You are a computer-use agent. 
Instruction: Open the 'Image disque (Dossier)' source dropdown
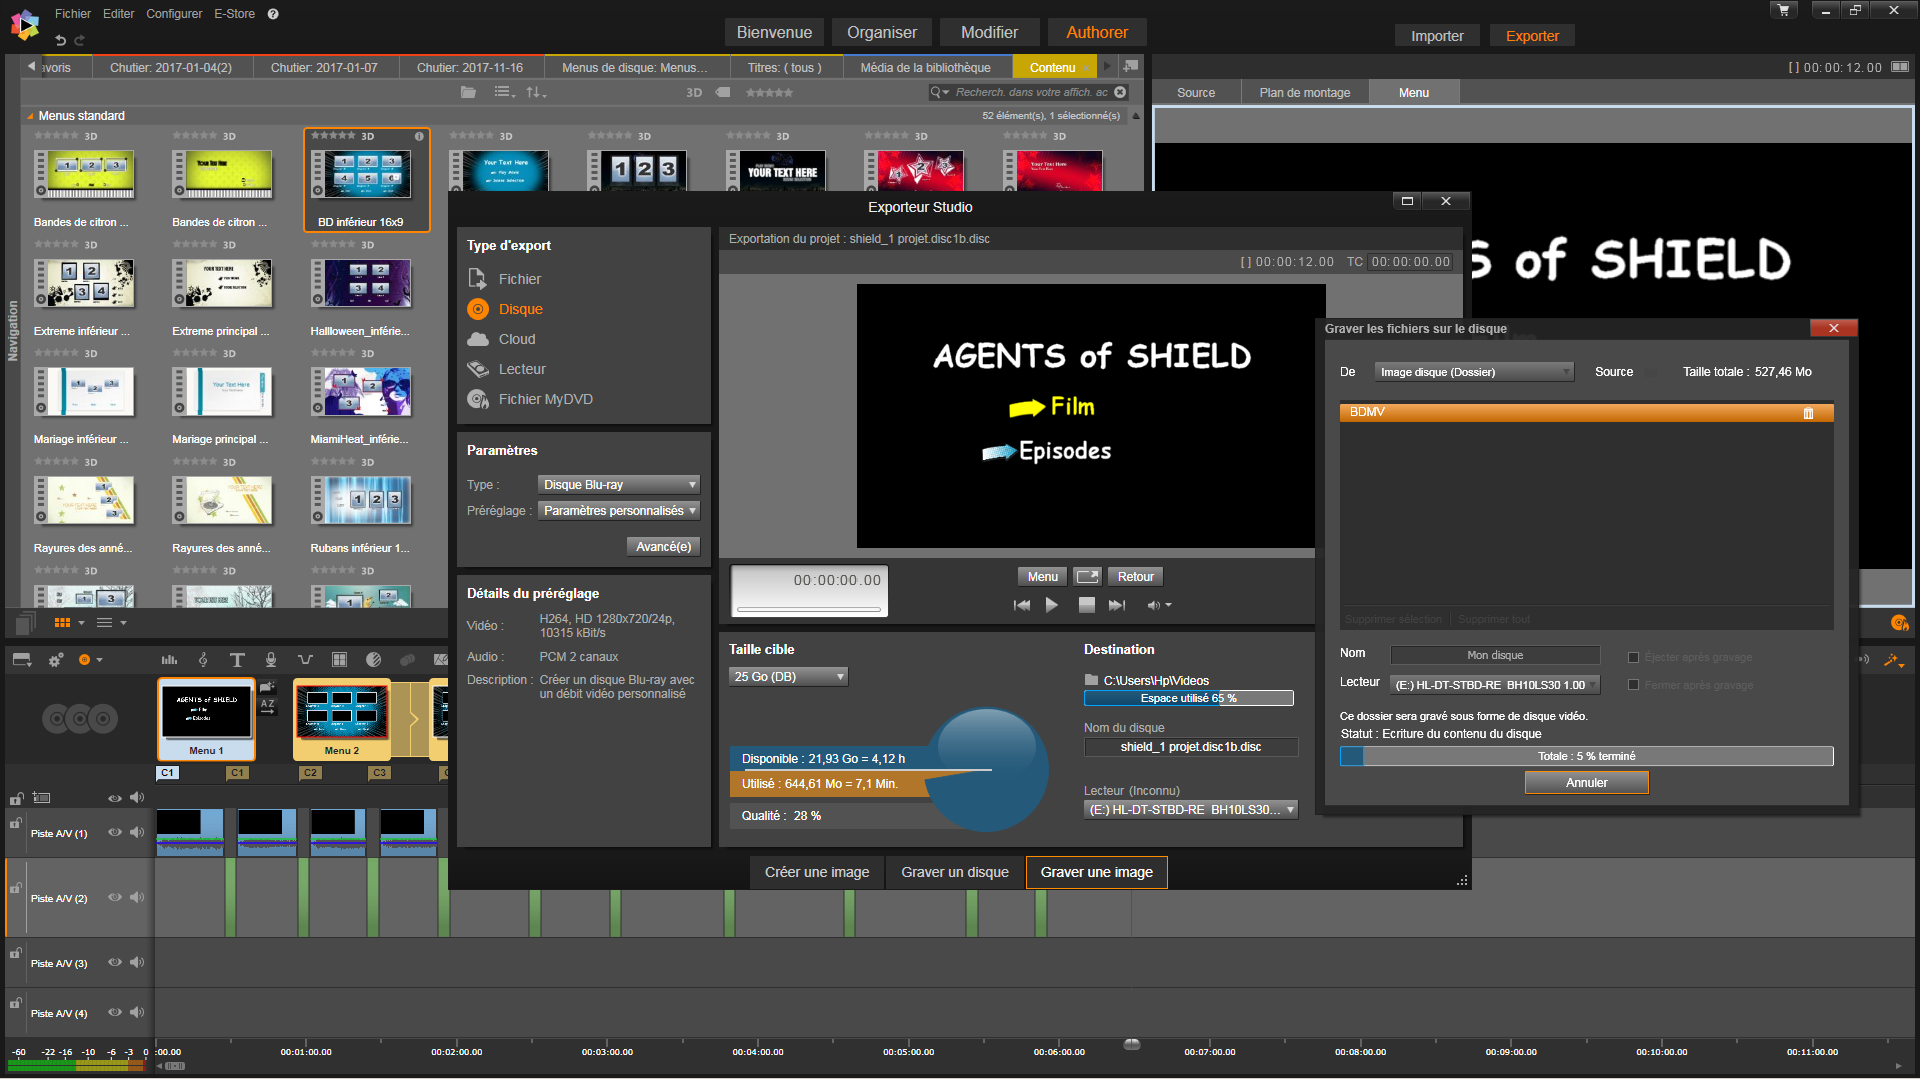coord(1474,372)
